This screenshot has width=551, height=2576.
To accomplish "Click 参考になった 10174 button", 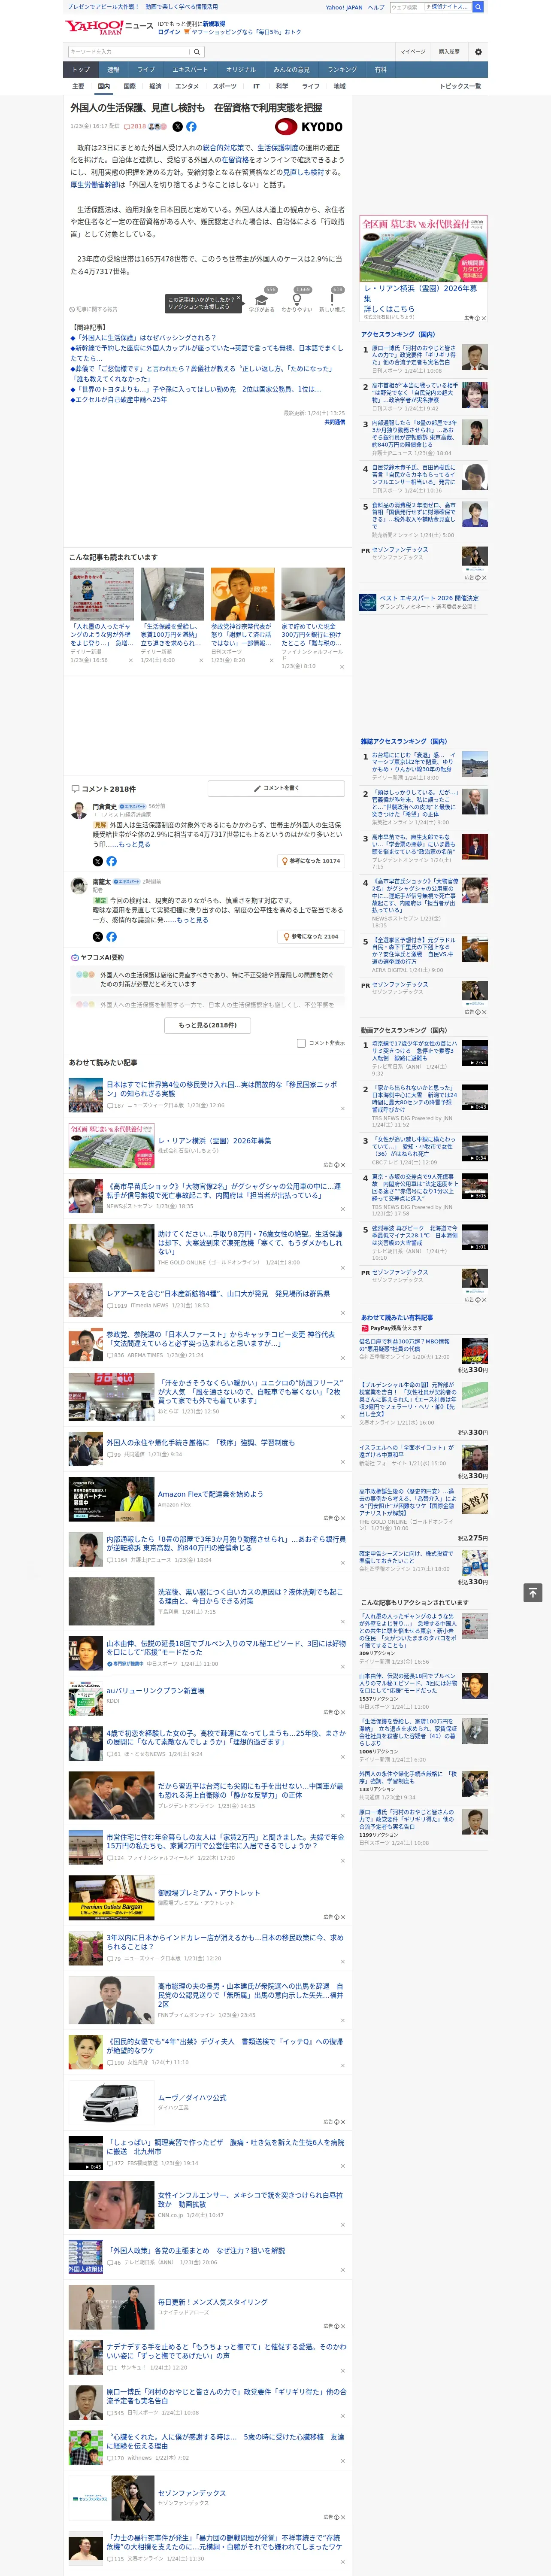I will pos(311,861).
